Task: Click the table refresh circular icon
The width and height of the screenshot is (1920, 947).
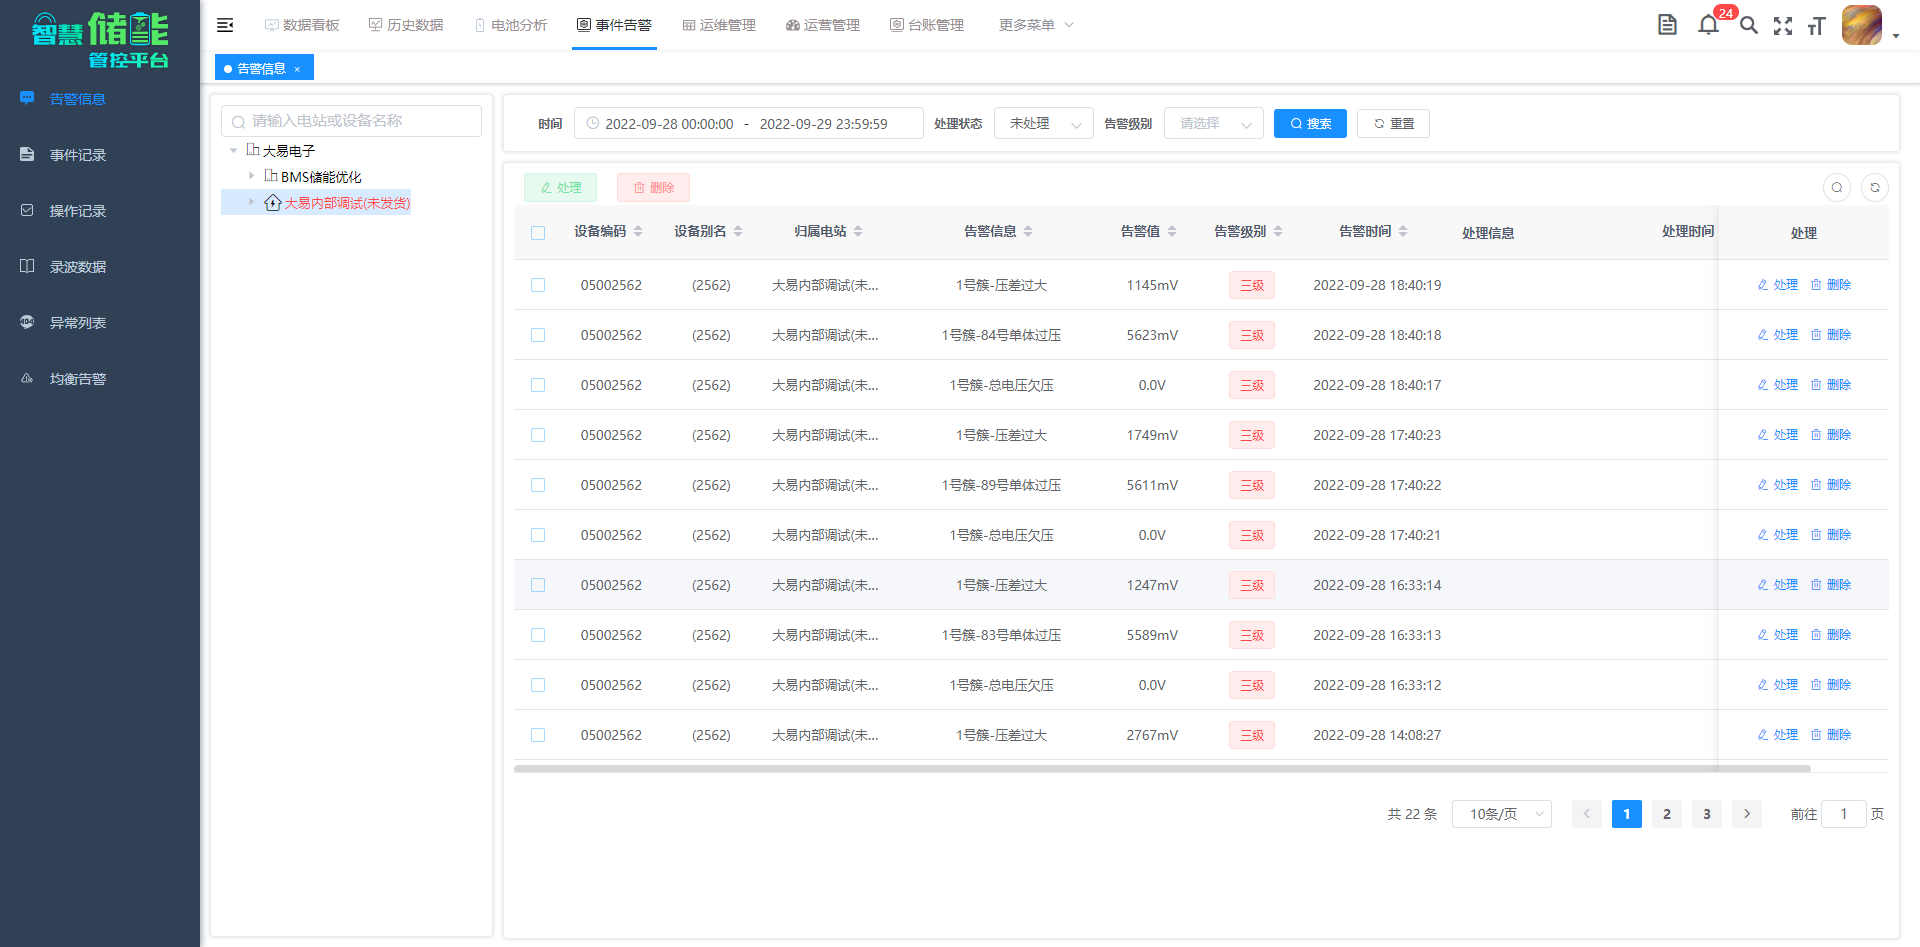Action: click(x=1874, y=188)
